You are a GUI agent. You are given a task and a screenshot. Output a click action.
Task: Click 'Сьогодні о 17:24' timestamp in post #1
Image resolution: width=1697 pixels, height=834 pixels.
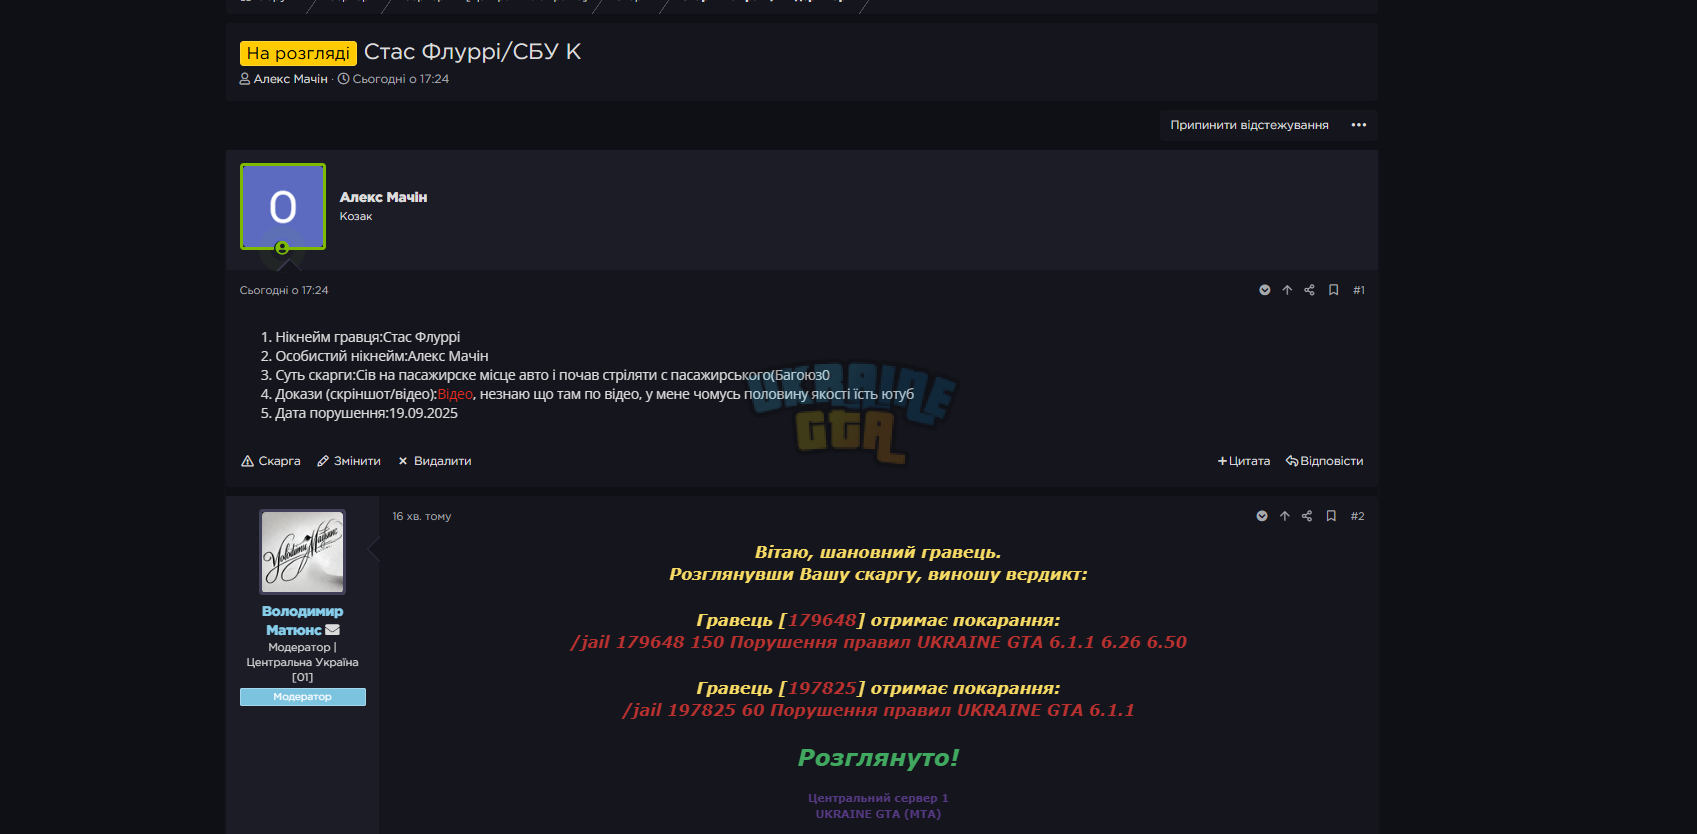point(284,290)
